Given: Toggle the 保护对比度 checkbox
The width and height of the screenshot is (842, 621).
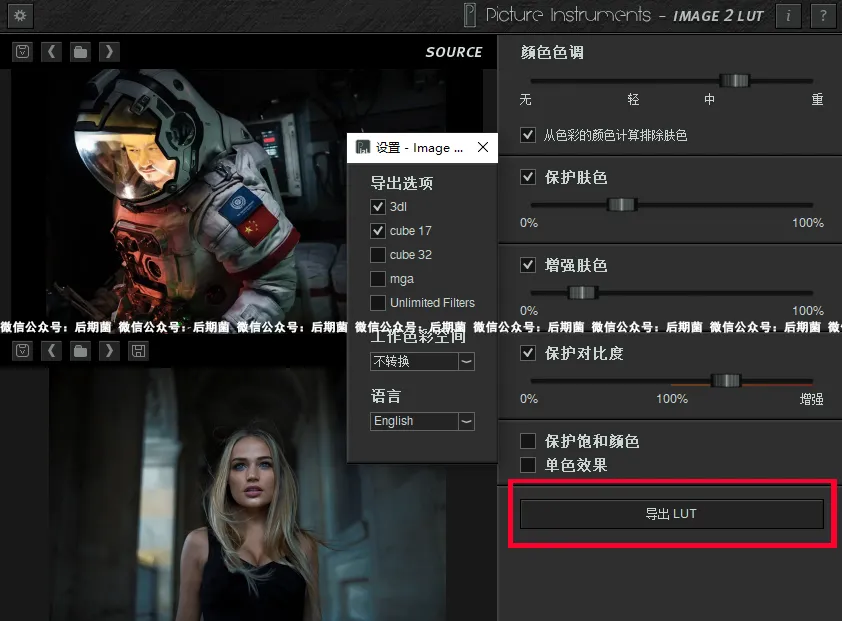Looking at the screenshot, I should pos(528,353).
